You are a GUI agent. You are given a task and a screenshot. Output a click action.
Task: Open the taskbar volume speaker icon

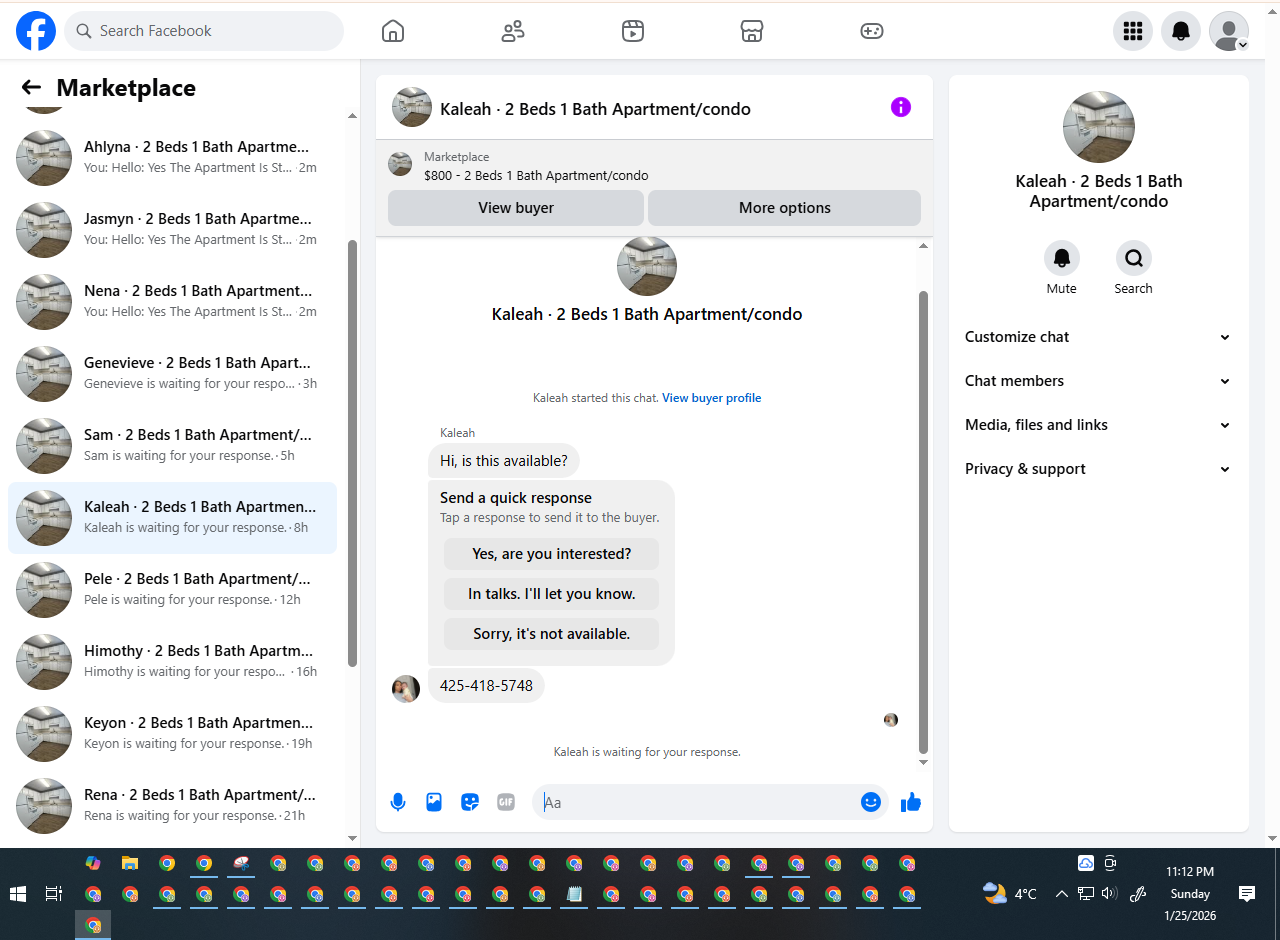pos(1109,894)
